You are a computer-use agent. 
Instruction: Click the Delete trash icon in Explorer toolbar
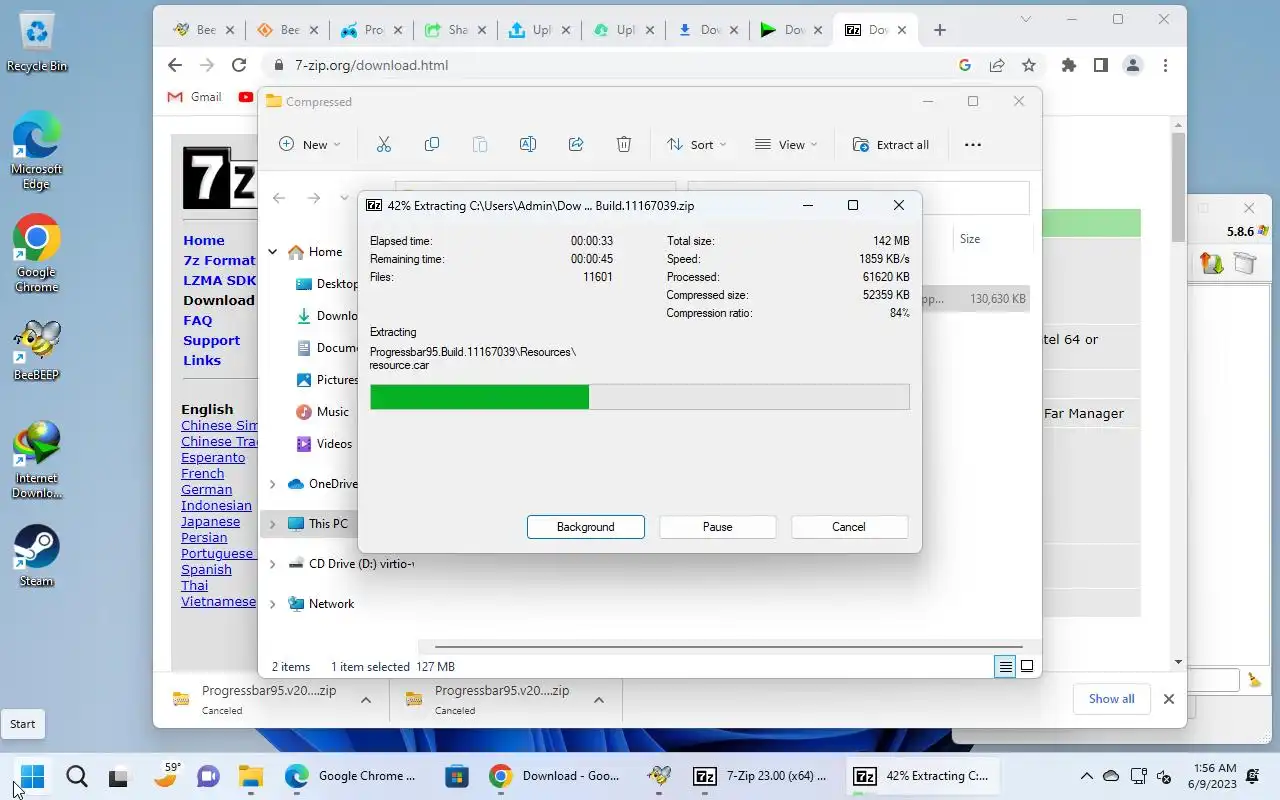(624, 144)
